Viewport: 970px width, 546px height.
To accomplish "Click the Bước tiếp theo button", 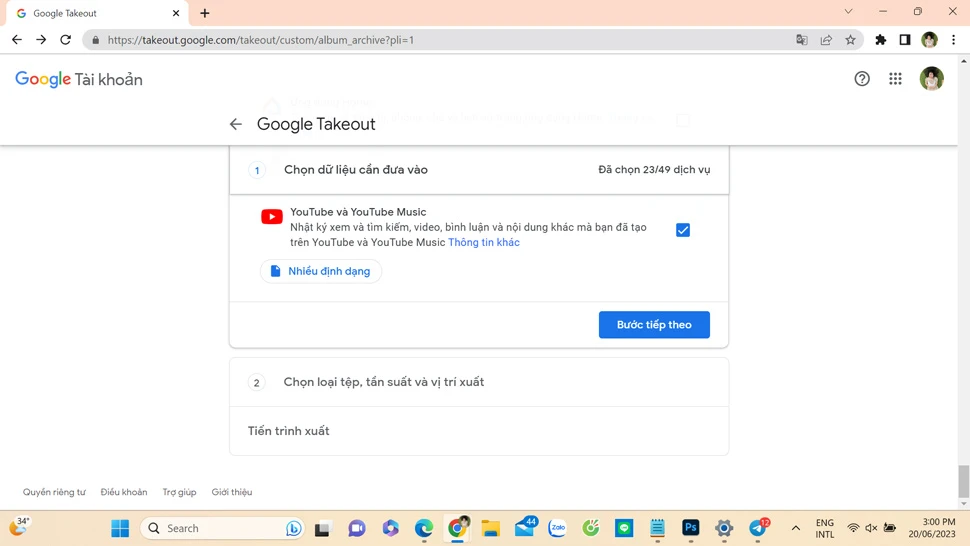I will [x=654, y=325].
